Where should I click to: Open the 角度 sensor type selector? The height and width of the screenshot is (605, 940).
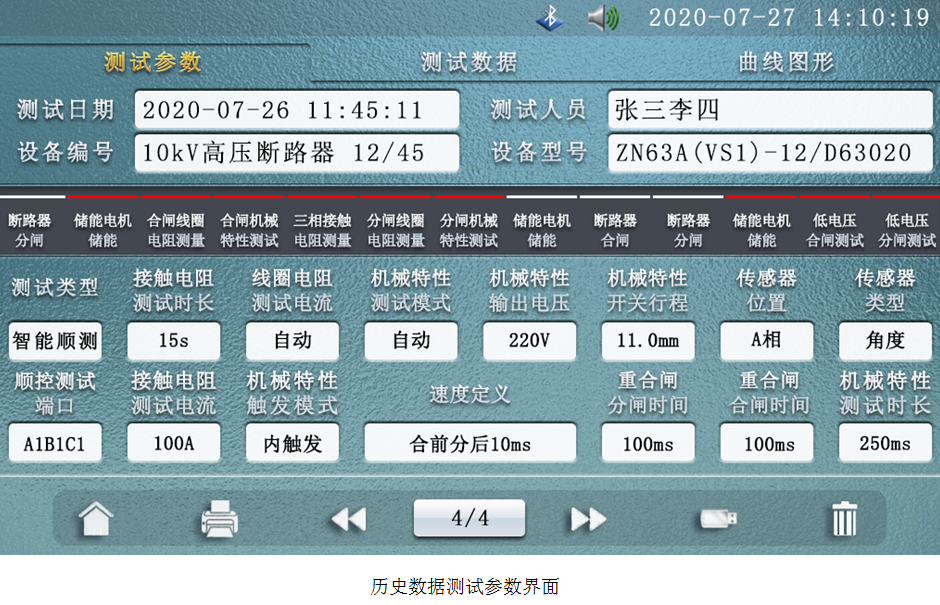(885, 341)
